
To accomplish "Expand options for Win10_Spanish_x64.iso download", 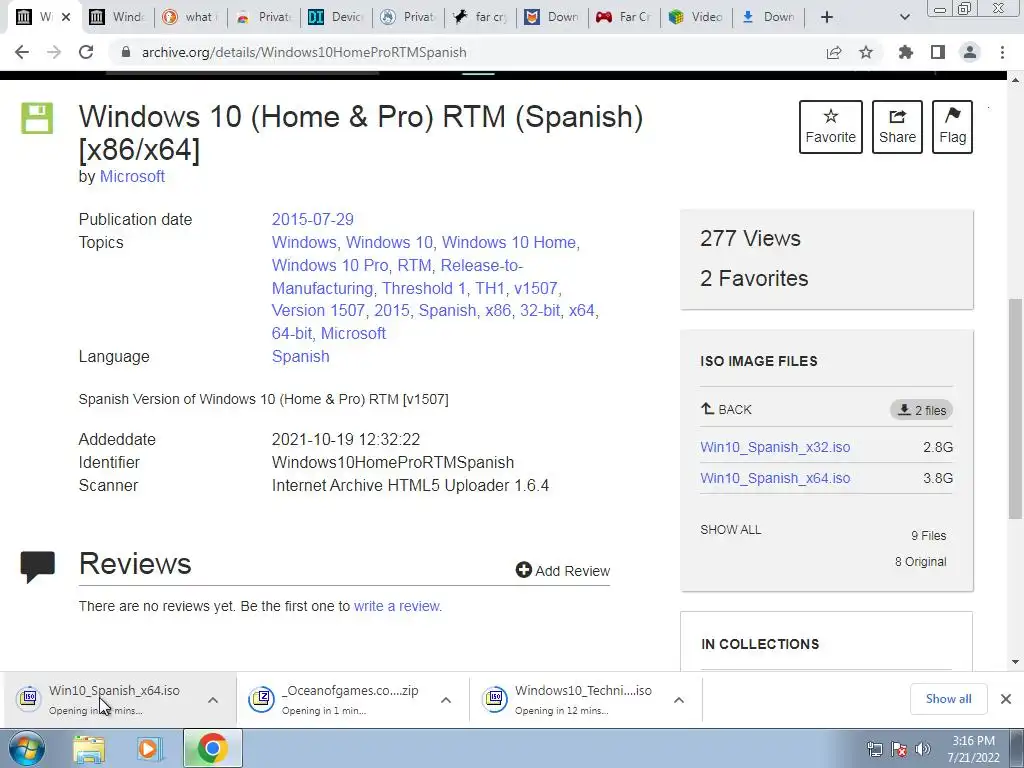I will (213, 700).
